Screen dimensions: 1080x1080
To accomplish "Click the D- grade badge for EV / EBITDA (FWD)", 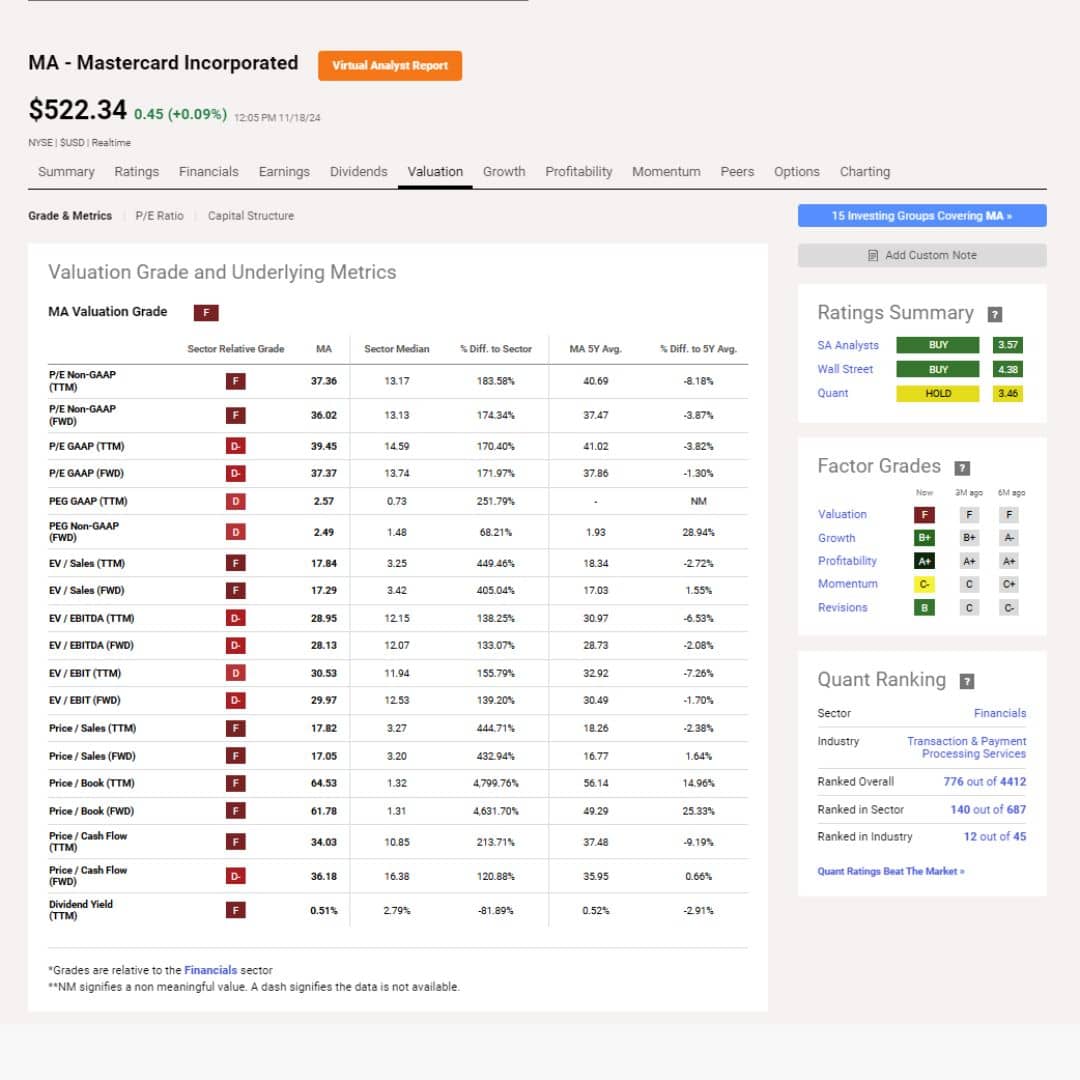I will (x=236, y=645).
